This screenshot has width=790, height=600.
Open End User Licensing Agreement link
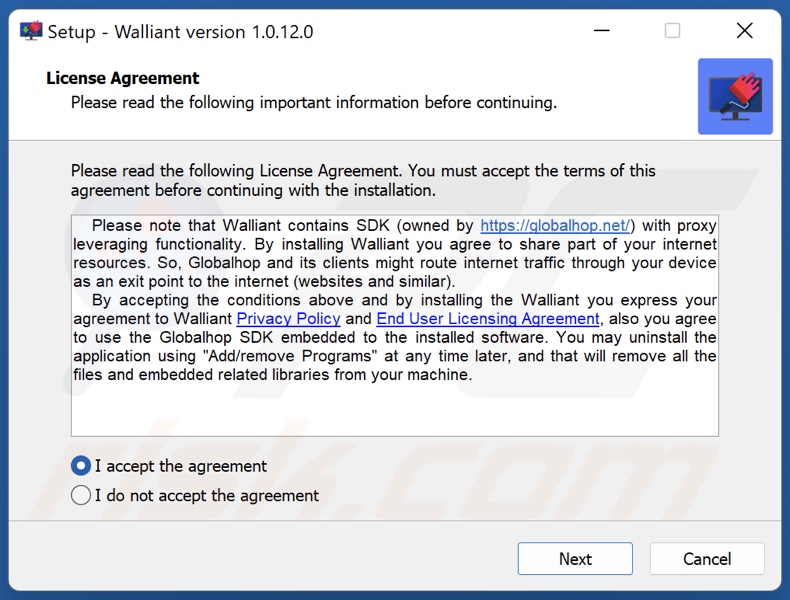pos(488,319)
